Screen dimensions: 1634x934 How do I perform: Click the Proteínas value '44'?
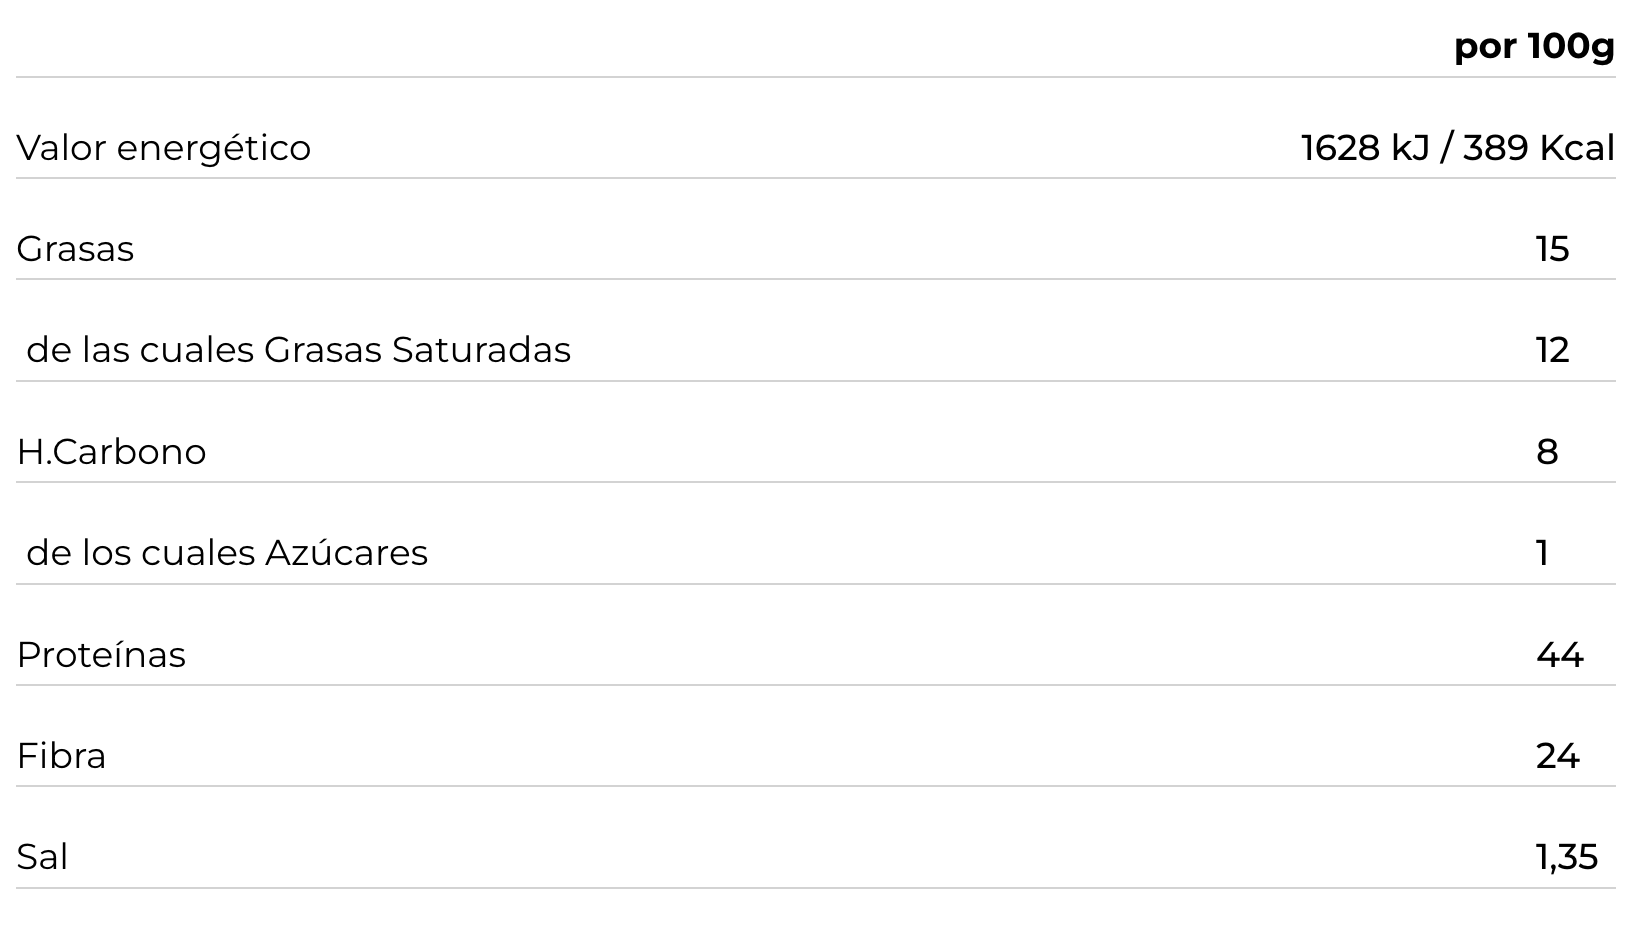pos(1559,655)
